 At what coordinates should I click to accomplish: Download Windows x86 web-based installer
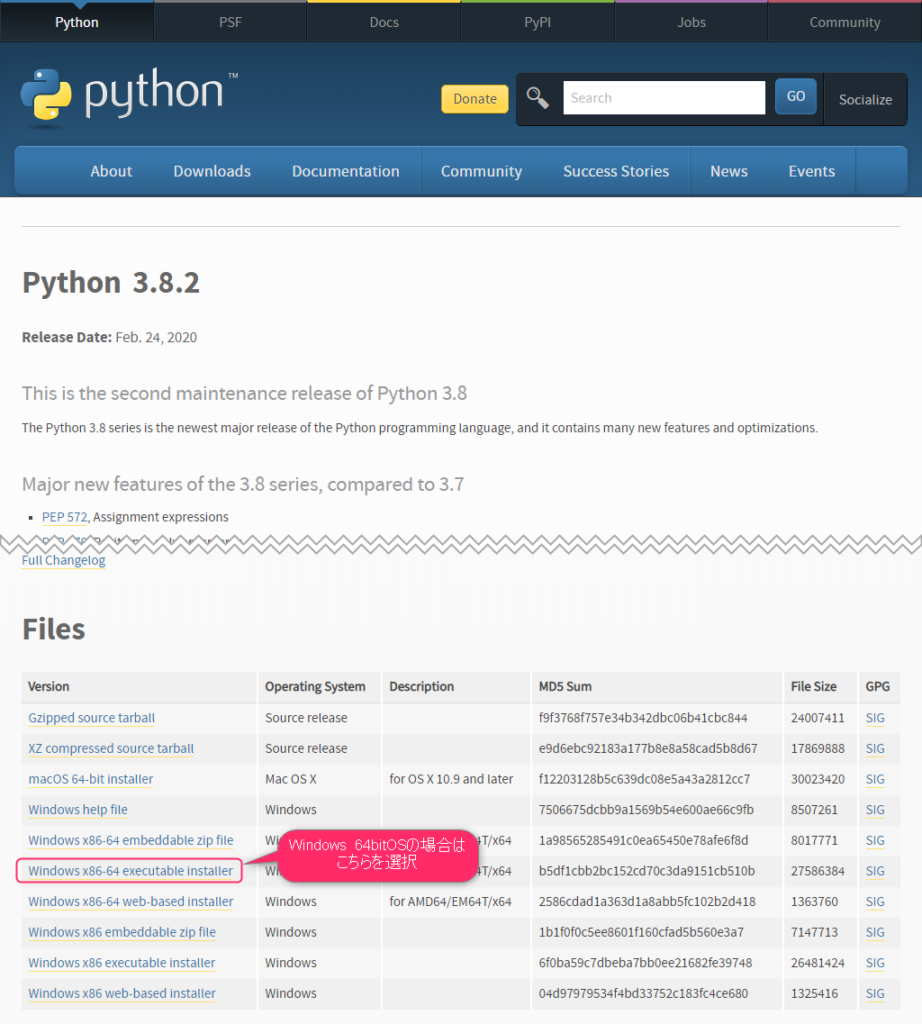tap(122, 994)
